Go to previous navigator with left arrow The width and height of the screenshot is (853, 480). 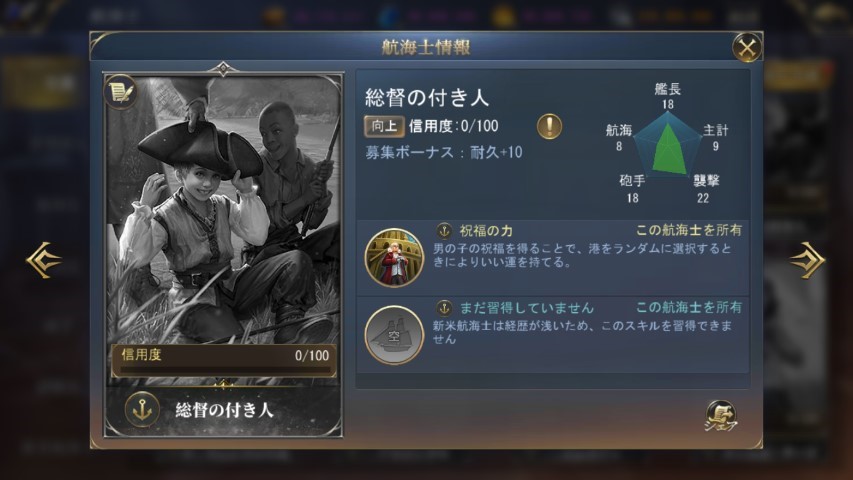pos(44,260)
